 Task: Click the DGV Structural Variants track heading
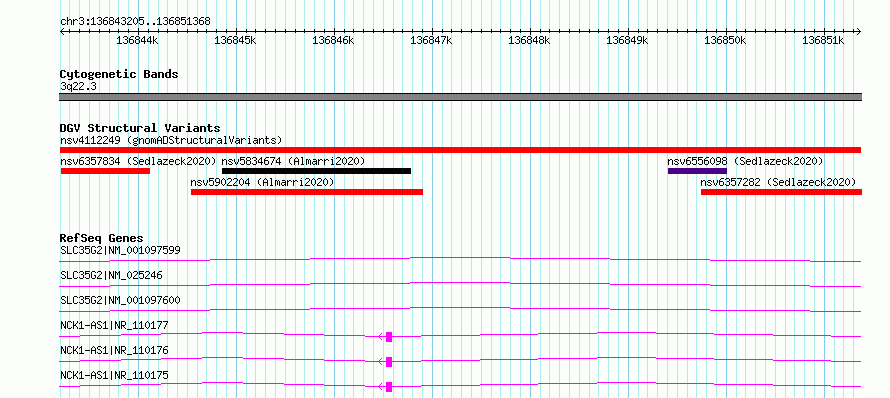point(140,128)
